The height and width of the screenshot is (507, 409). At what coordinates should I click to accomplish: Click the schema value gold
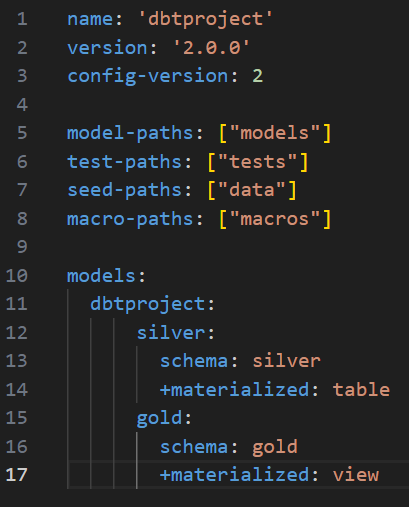(275, 447)
